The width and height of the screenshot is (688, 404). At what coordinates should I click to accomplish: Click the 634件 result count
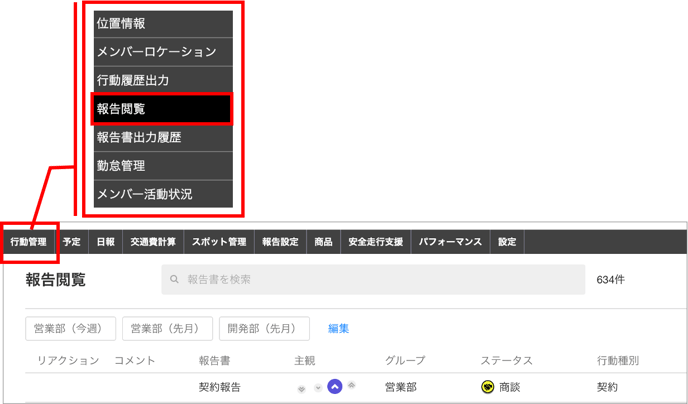click(x=610, y=279)
